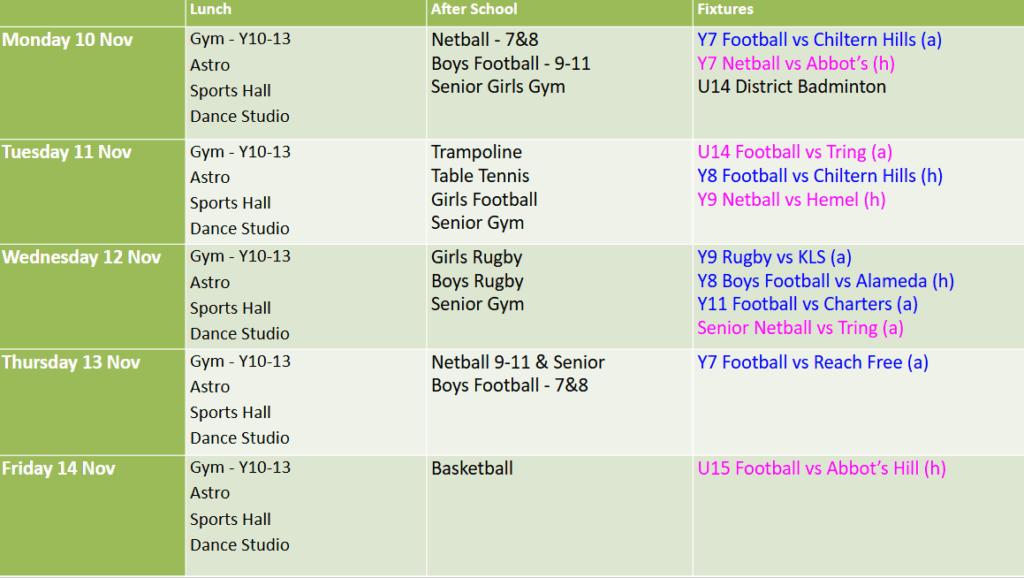Open Senior Netball vs Tring fixture
Screen dimensions: 1024x578
pyautogui.click(x=800, y=328)
